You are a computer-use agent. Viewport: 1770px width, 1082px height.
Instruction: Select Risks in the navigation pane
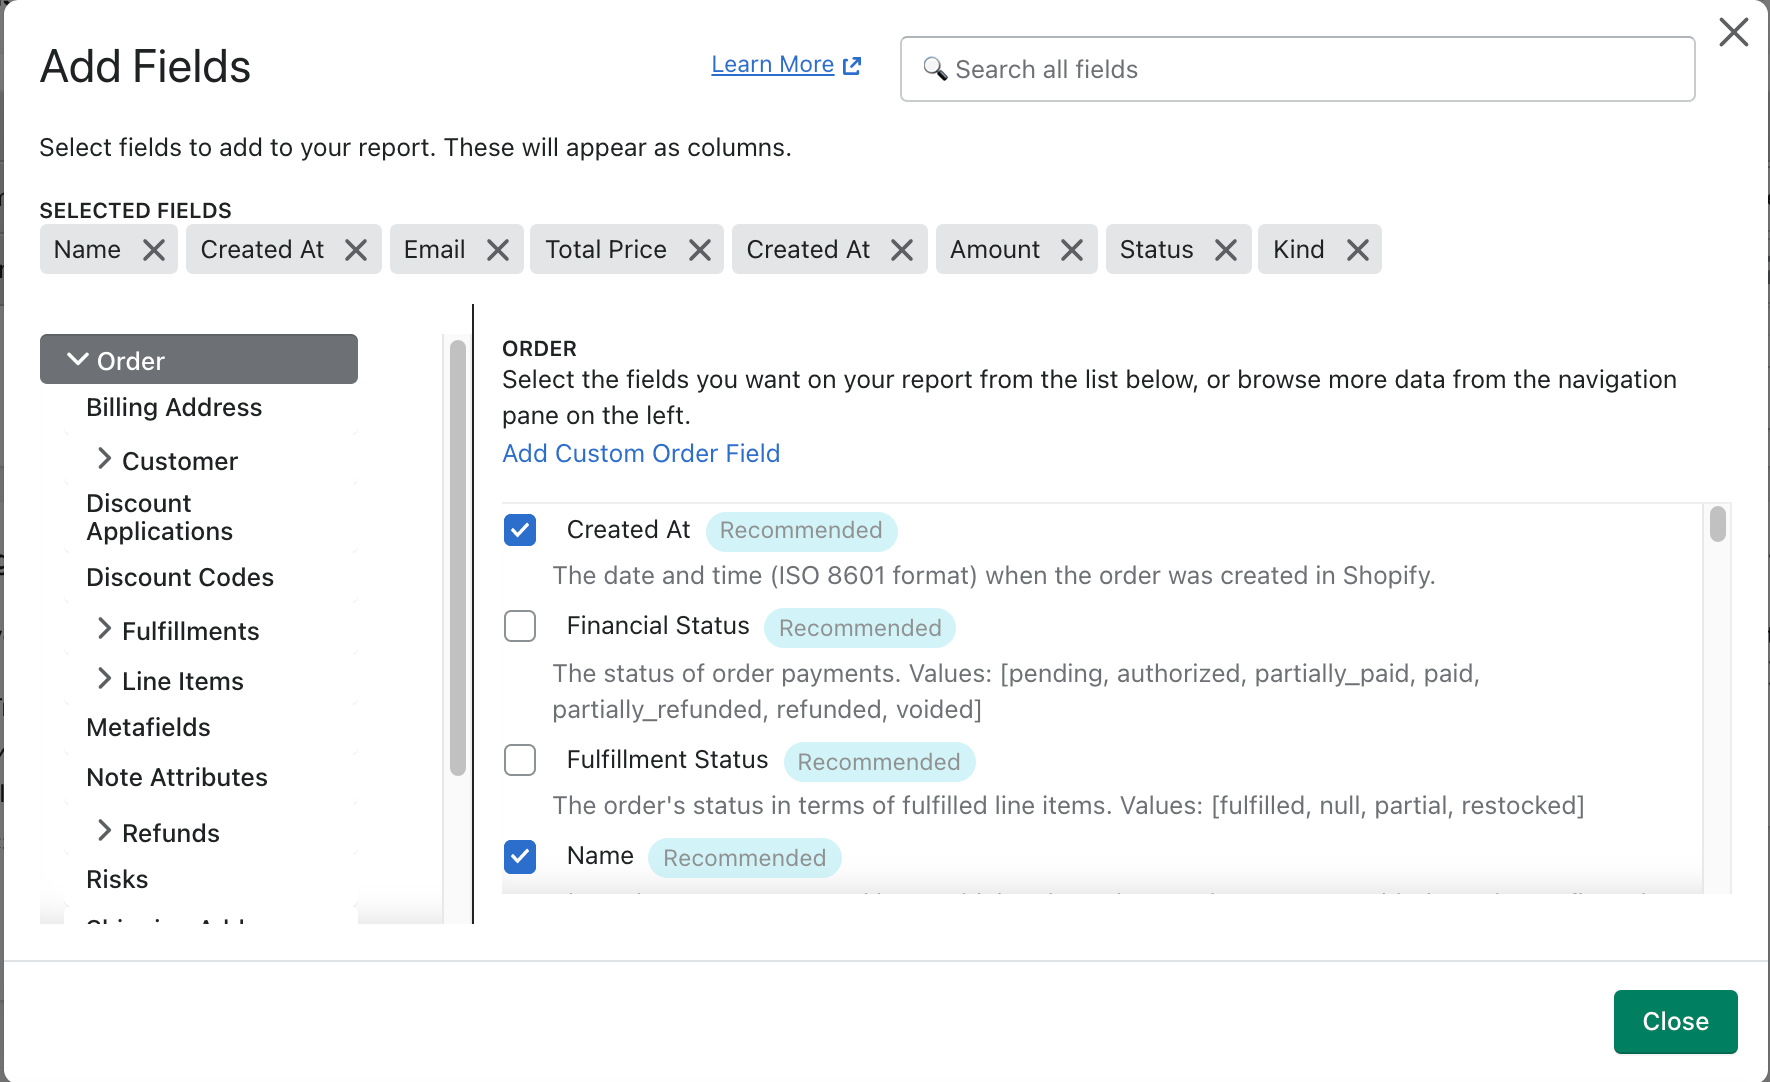[x=117, y=880]
